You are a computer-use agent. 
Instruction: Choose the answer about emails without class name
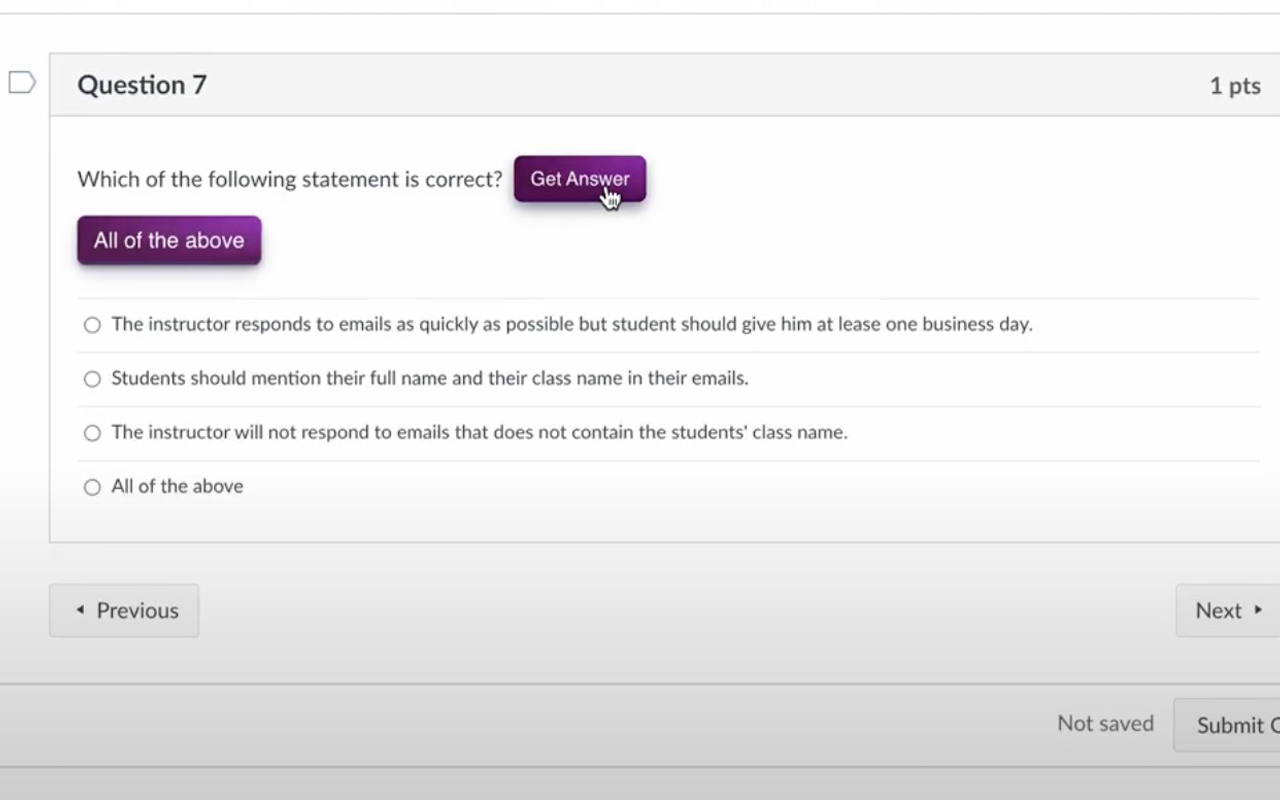click(91, 432)
